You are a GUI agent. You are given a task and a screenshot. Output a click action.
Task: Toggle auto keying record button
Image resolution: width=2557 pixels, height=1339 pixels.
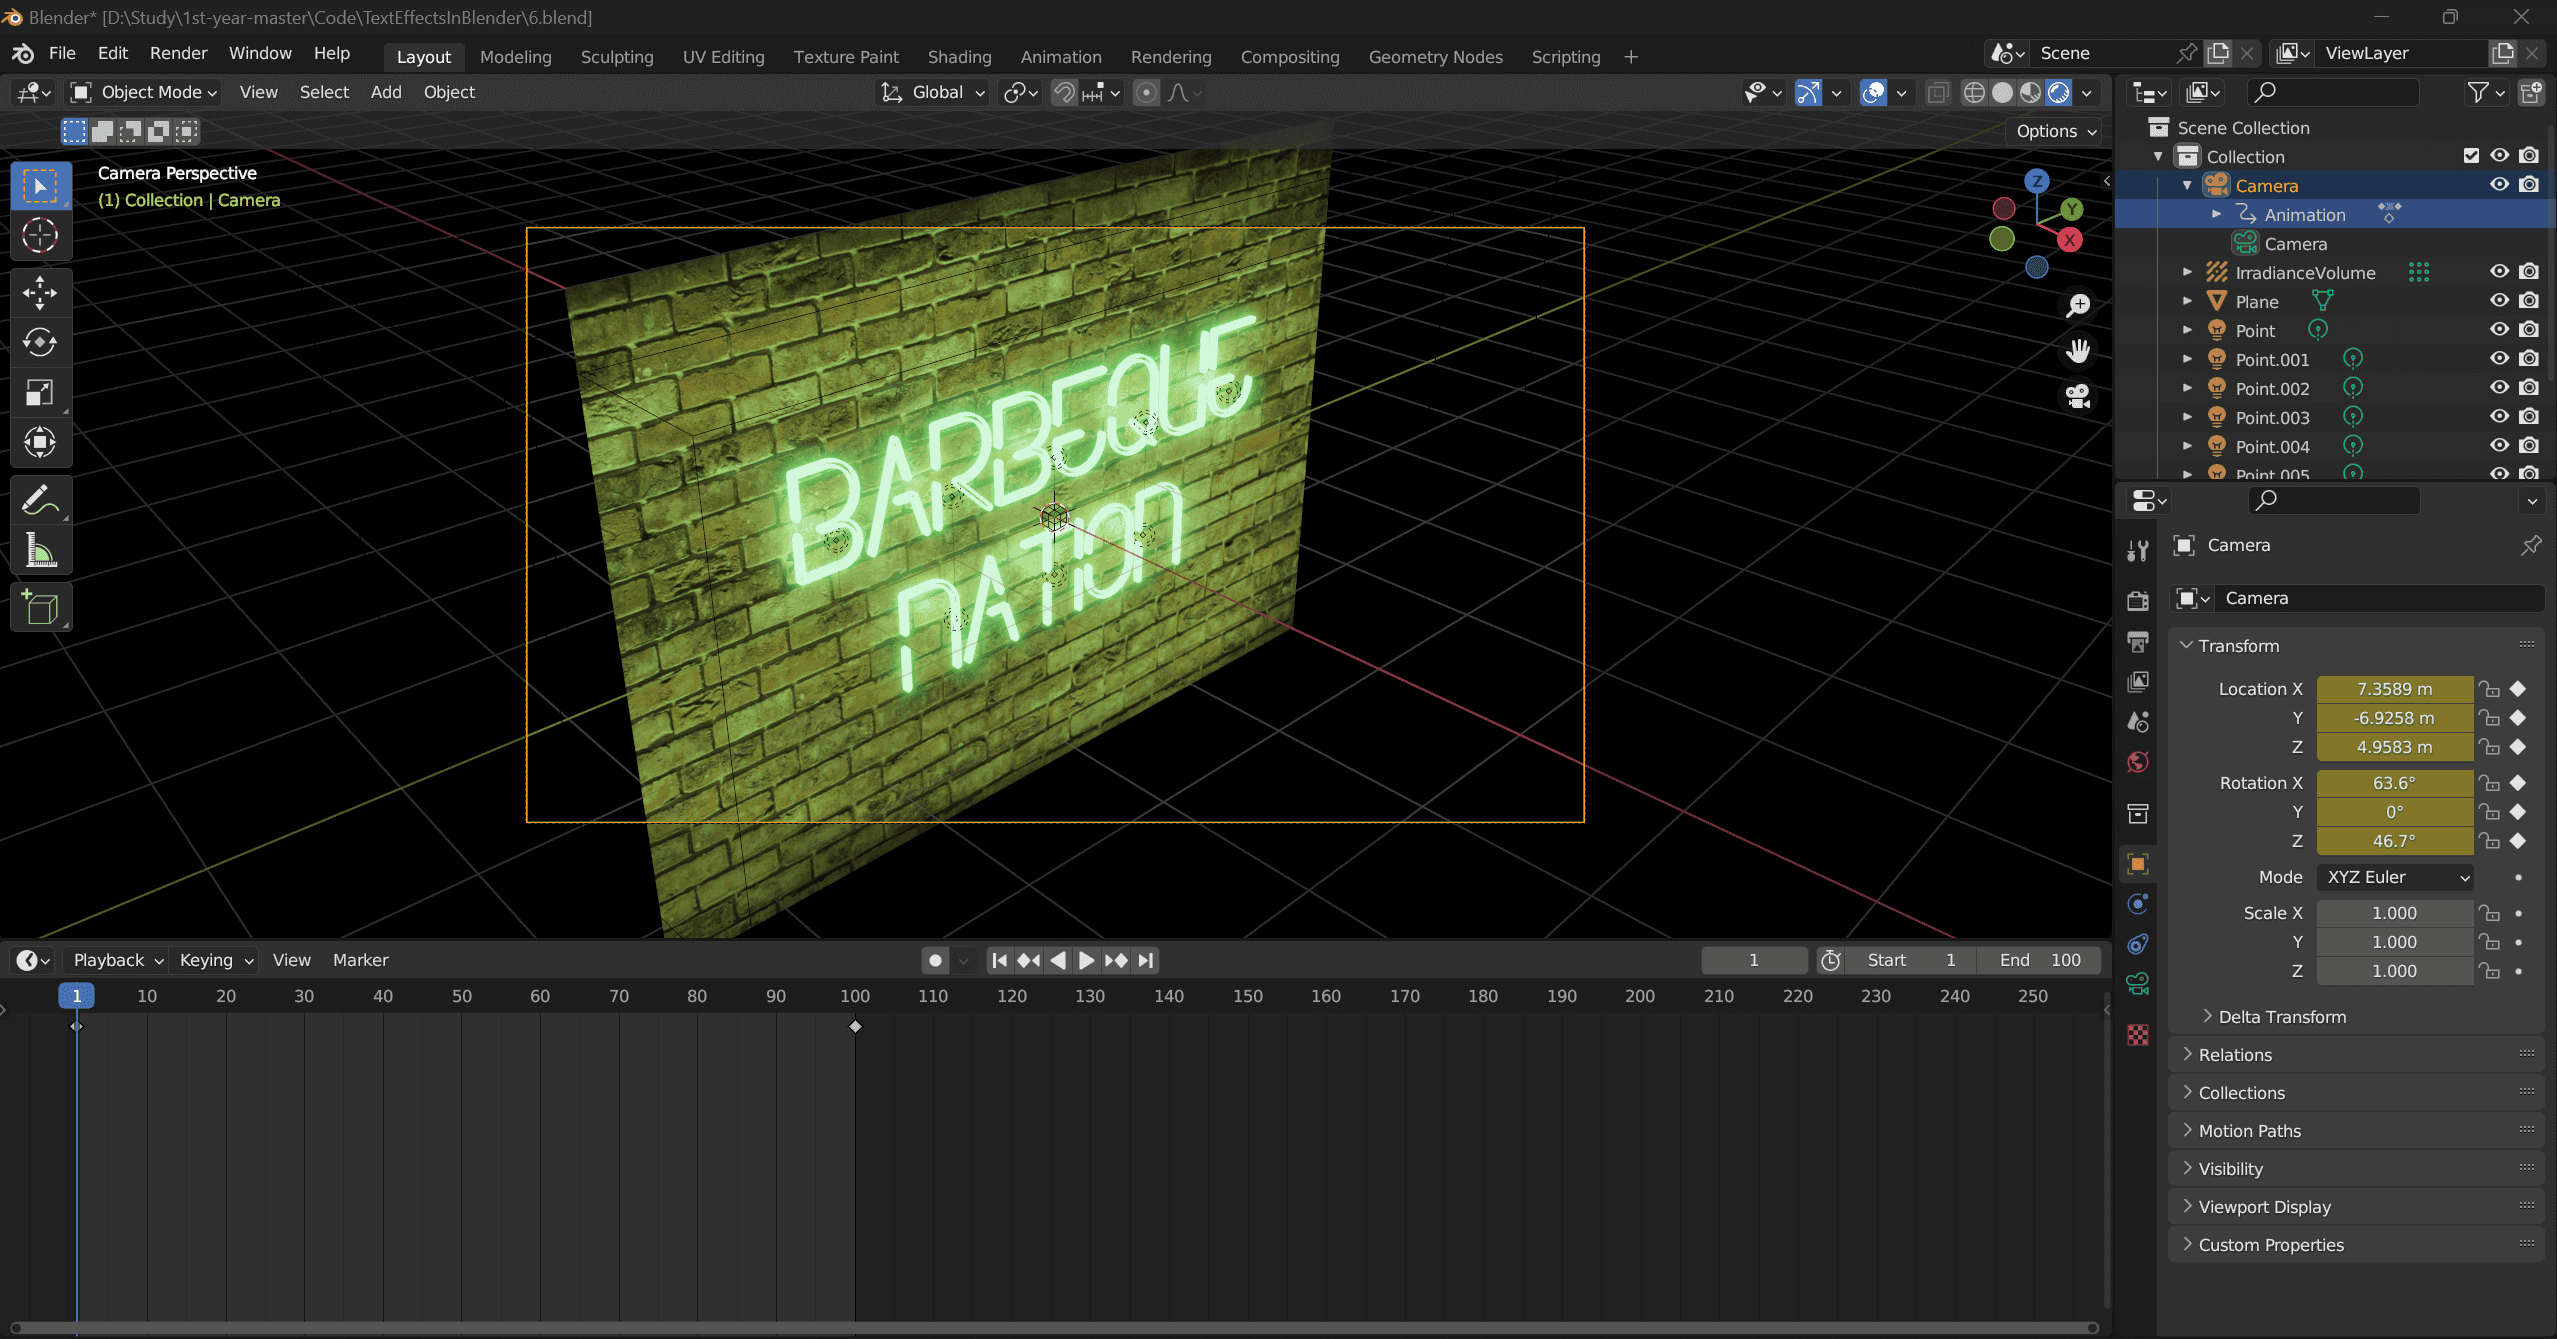click(x=935, y=960)
